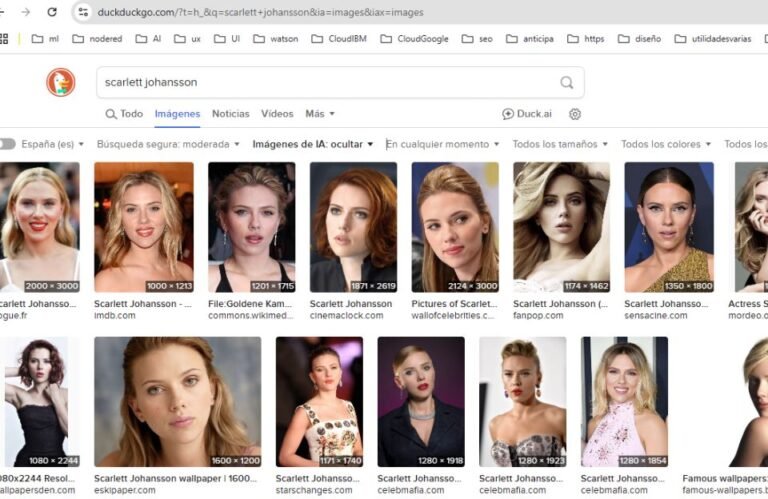The width and height of the screenshot is (768, 499).
Task: Open the 'anticipa' bookmark folder
Action: coord(530,39)
